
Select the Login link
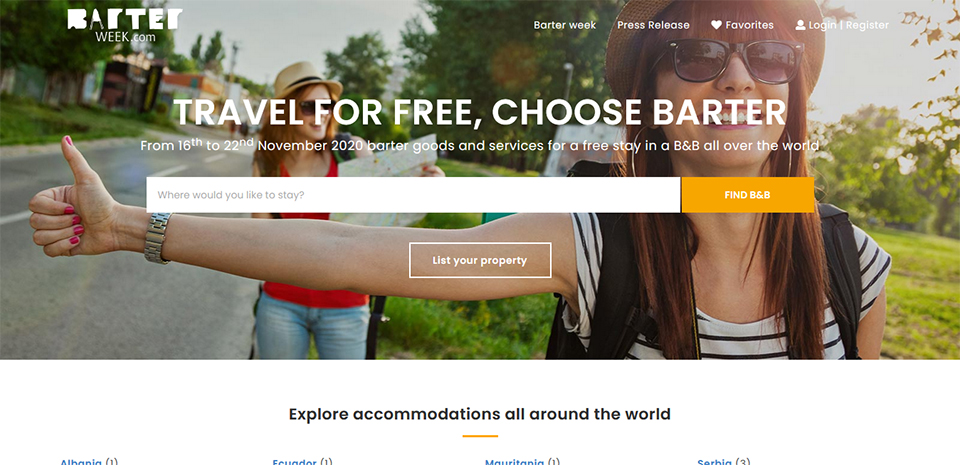coord(822,25)
